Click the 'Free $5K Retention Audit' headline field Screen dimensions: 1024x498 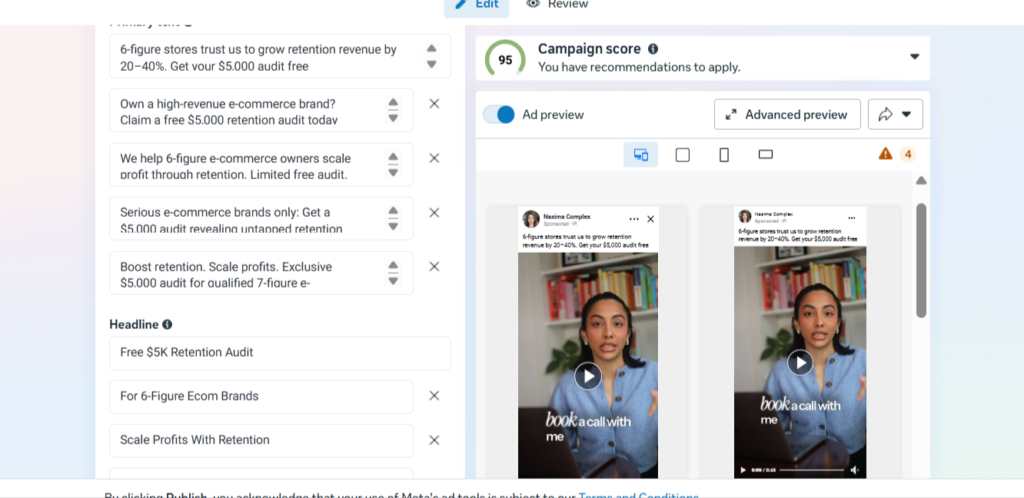coord(280,352)
